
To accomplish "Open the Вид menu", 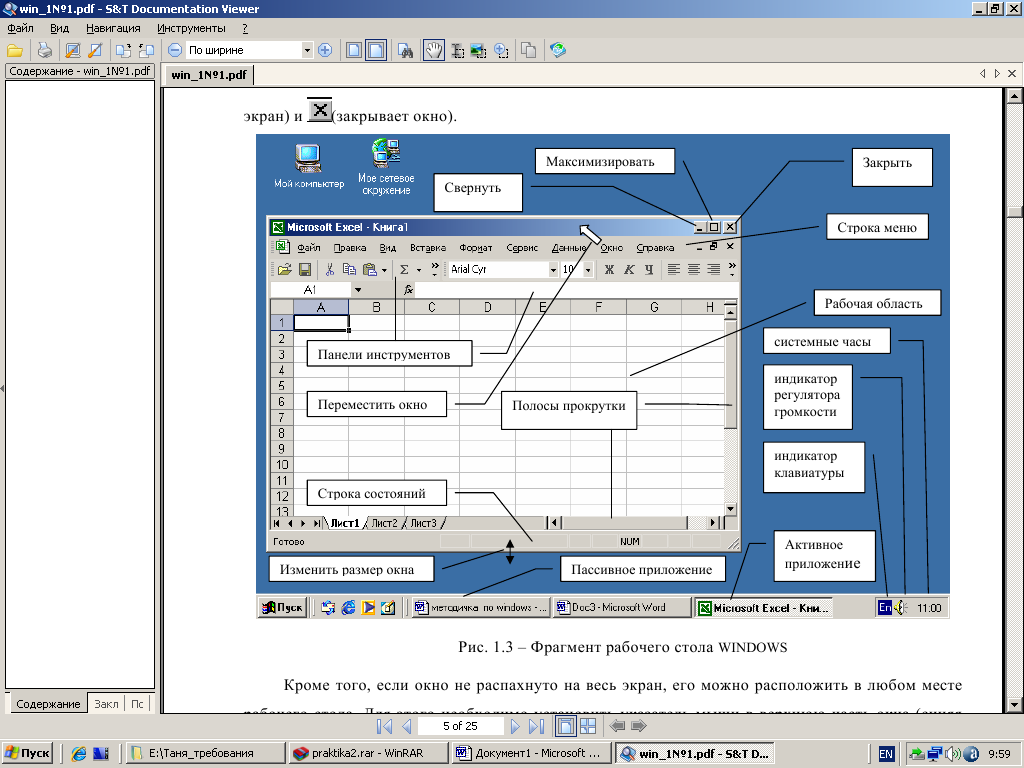I will 59,28.
